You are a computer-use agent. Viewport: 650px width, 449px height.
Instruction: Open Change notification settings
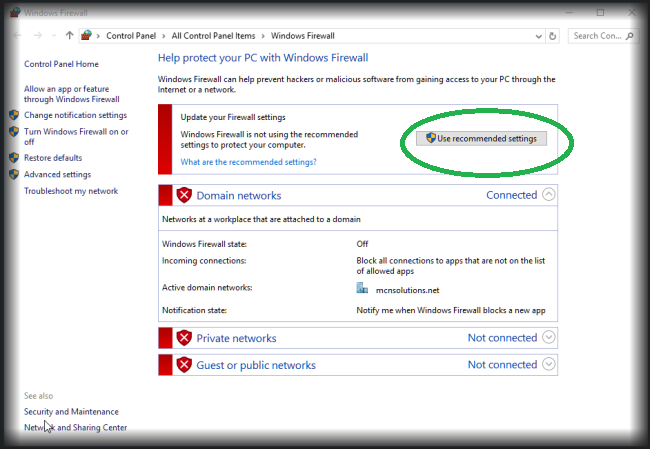point(75,115)
